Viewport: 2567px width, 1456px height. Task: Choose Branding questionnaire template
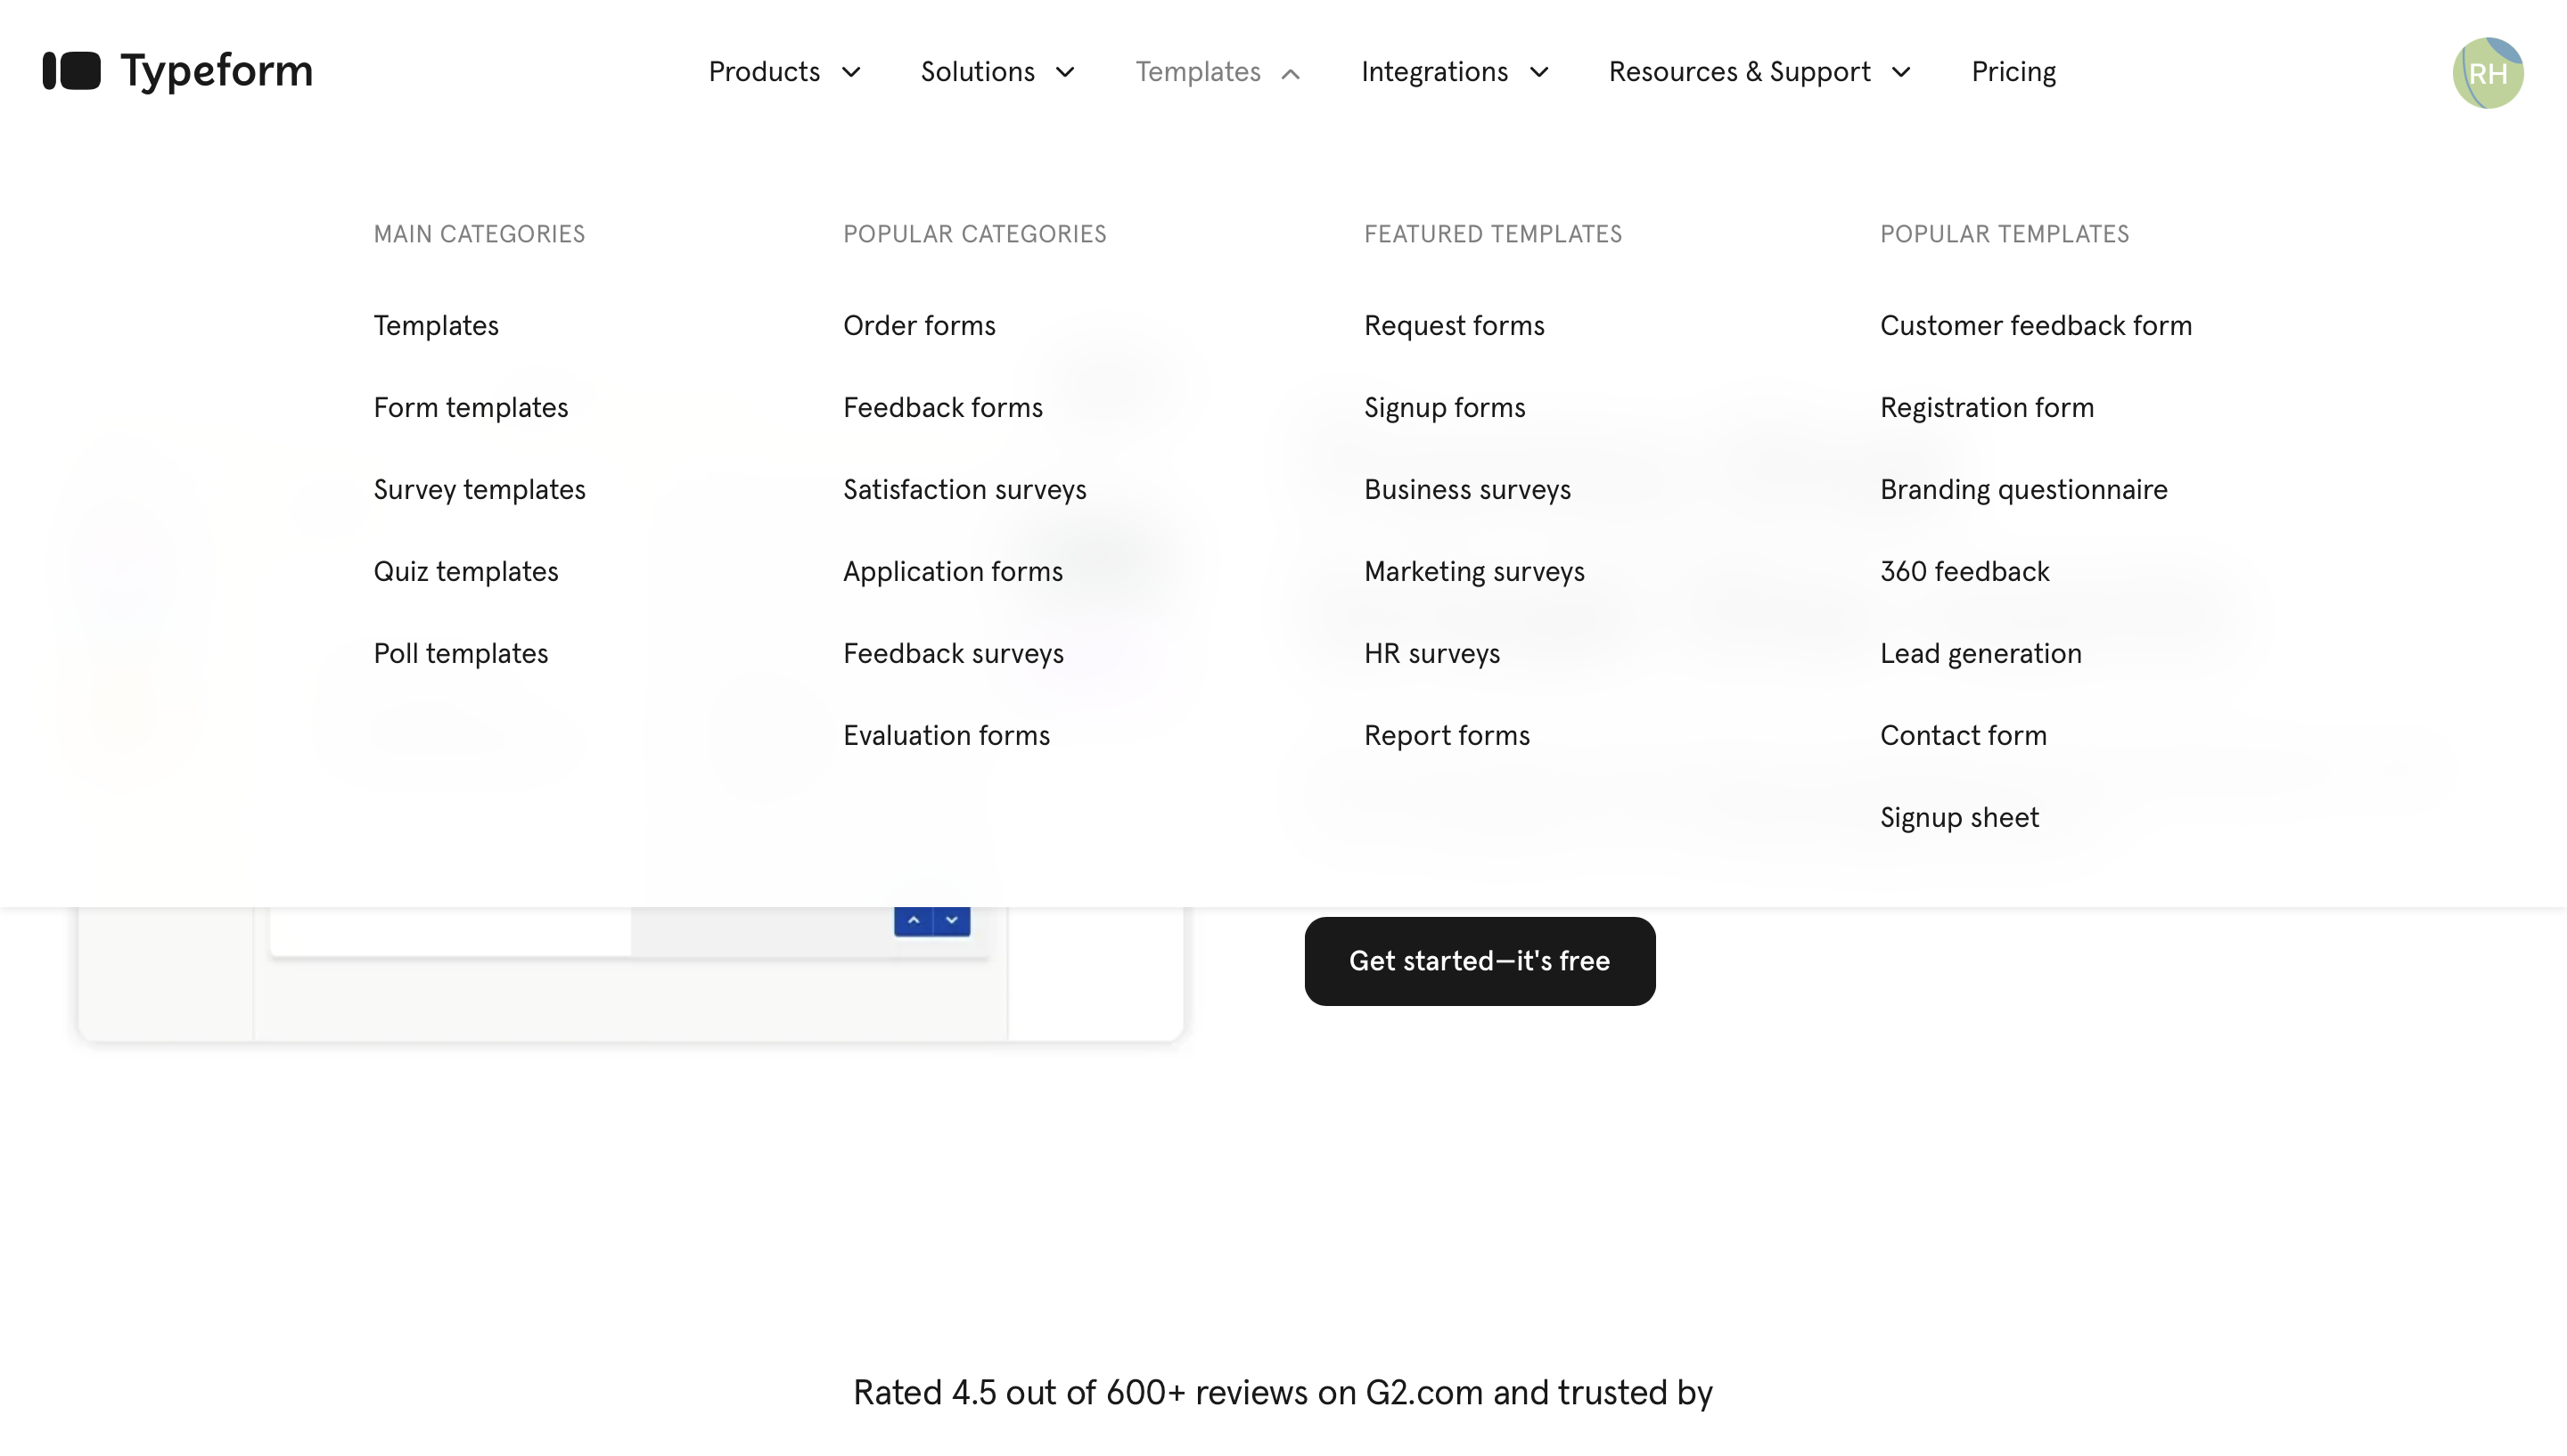(2024, 490)
